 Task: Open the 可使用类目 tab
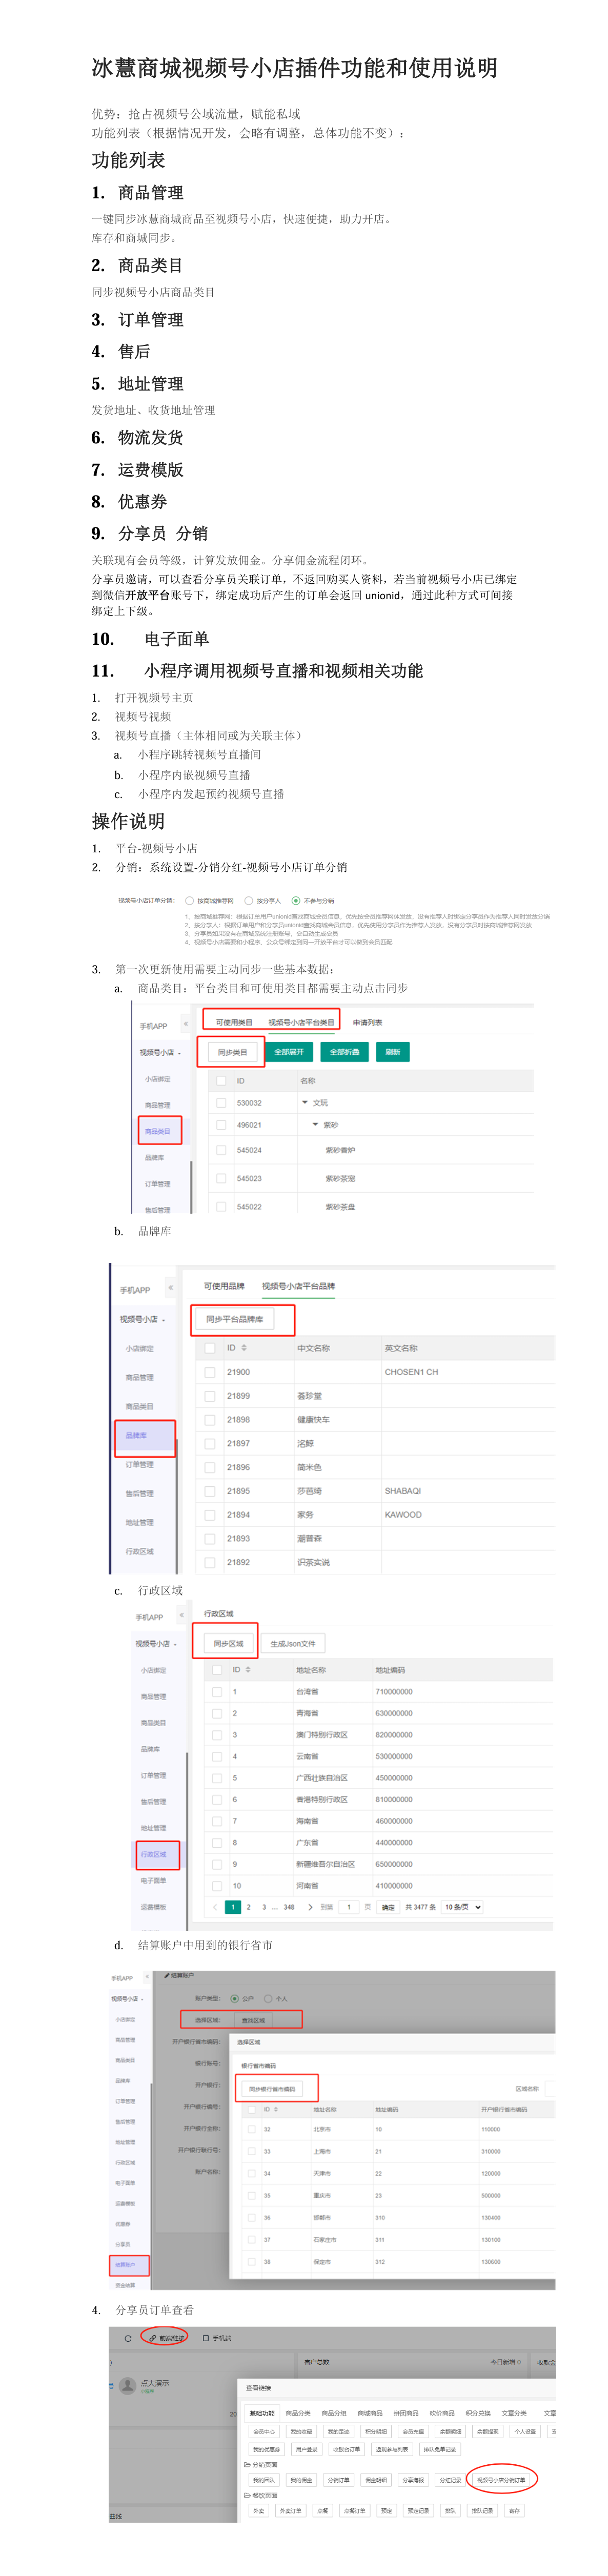click(234, 1022)
